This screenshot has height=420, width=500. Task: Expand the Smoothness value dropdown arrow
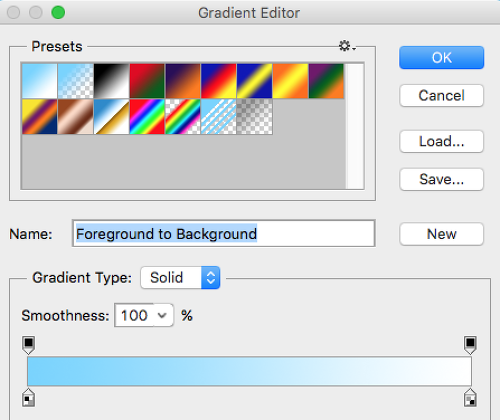[162, 315]
